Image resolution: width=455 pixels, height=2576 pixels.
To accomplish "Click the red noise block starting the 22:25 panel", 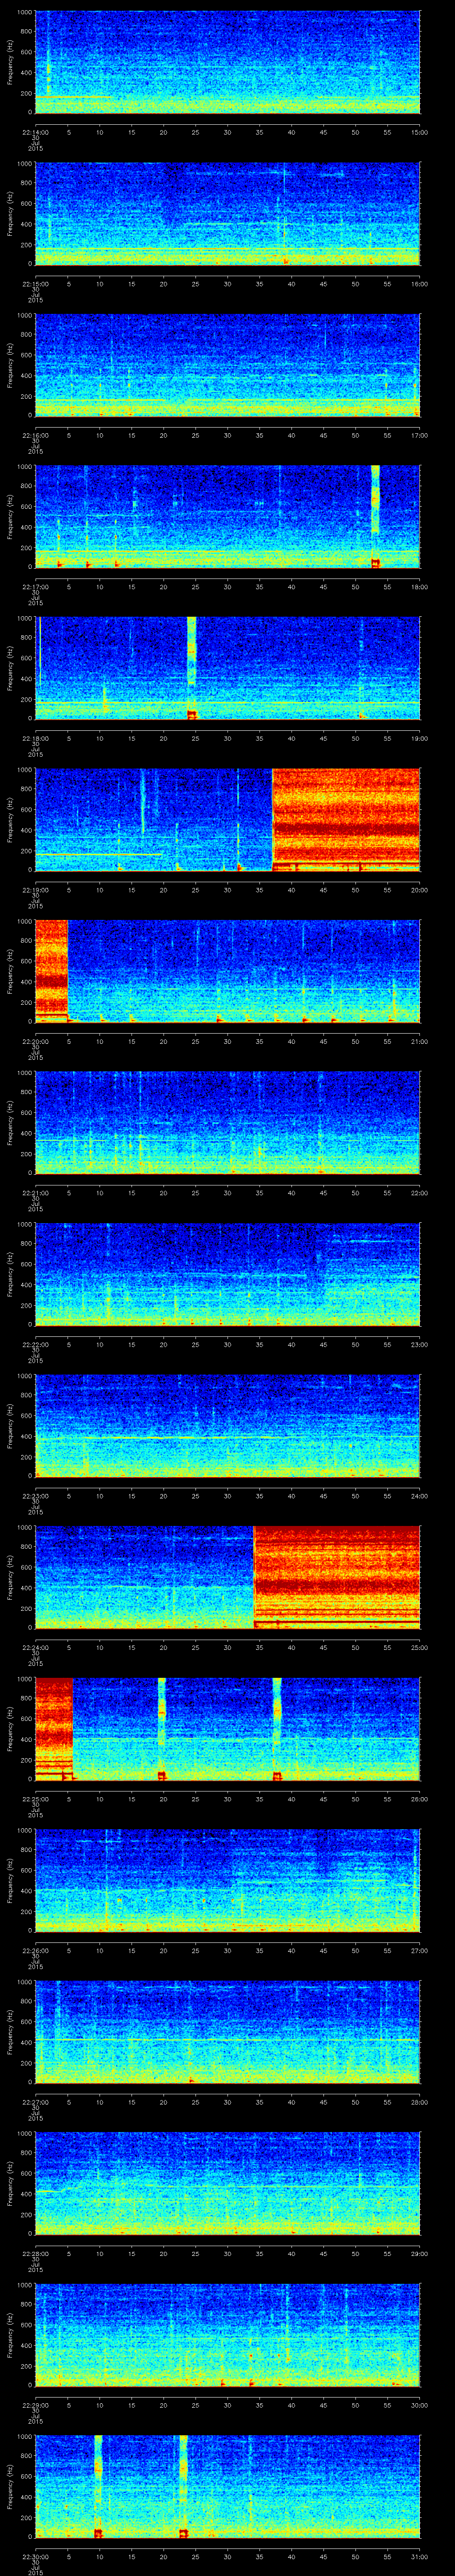I will (54, 1729).
